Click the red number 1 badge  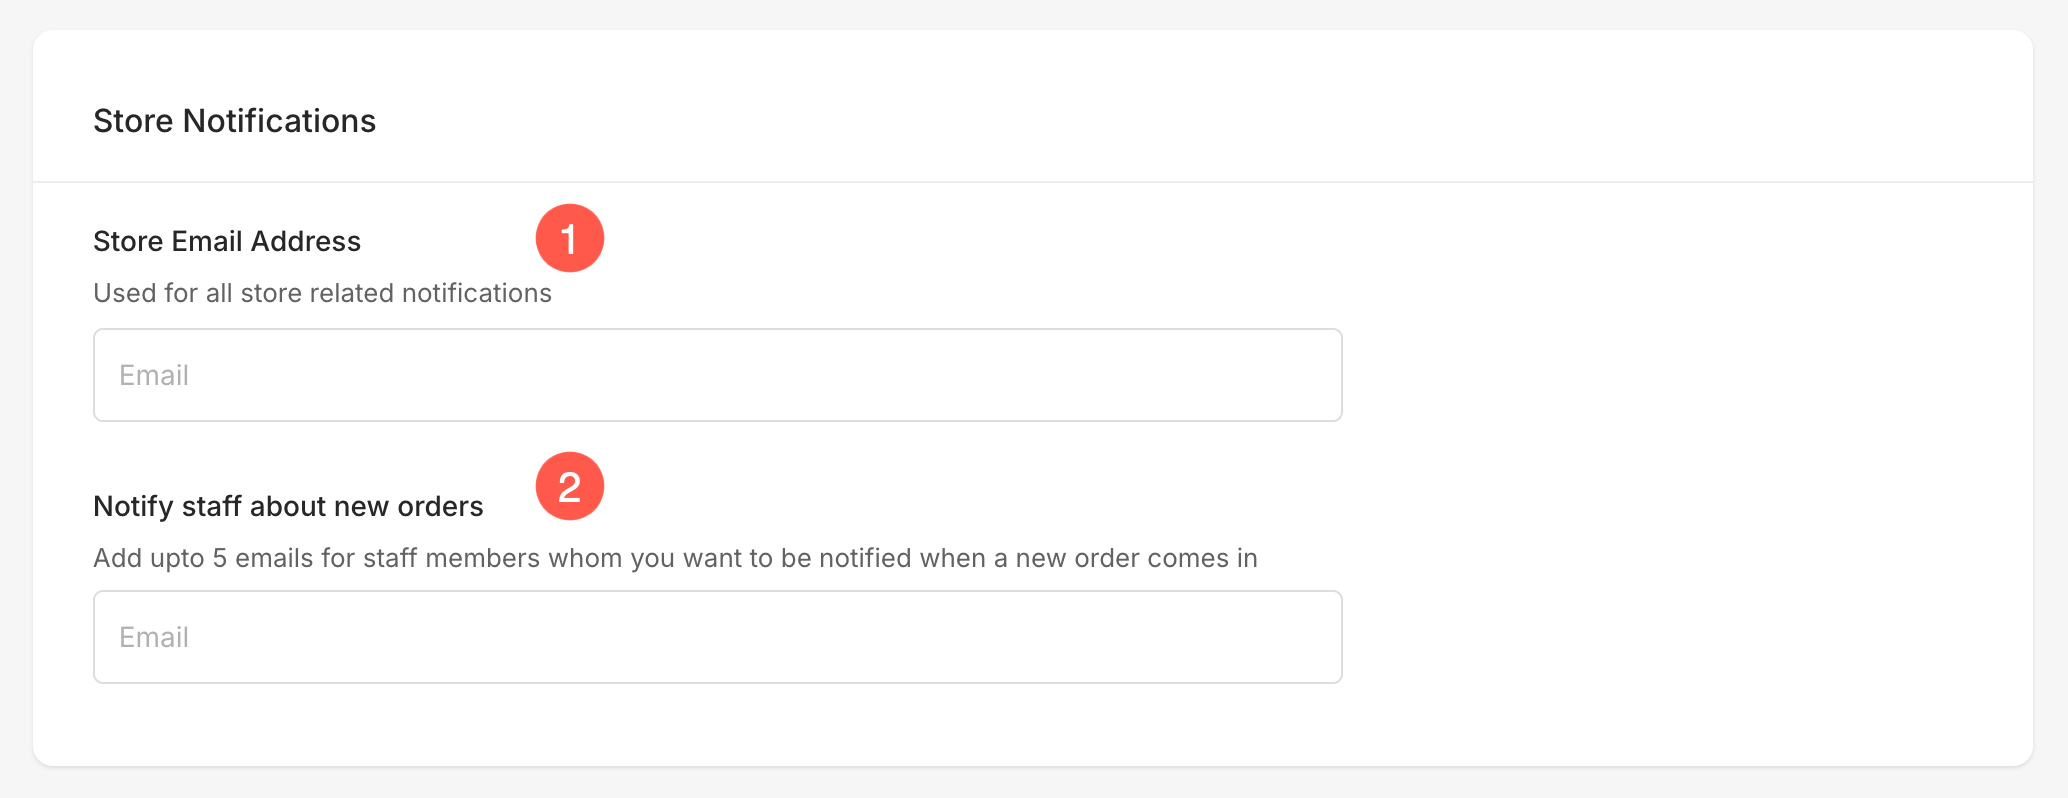[x=570, y=238]
